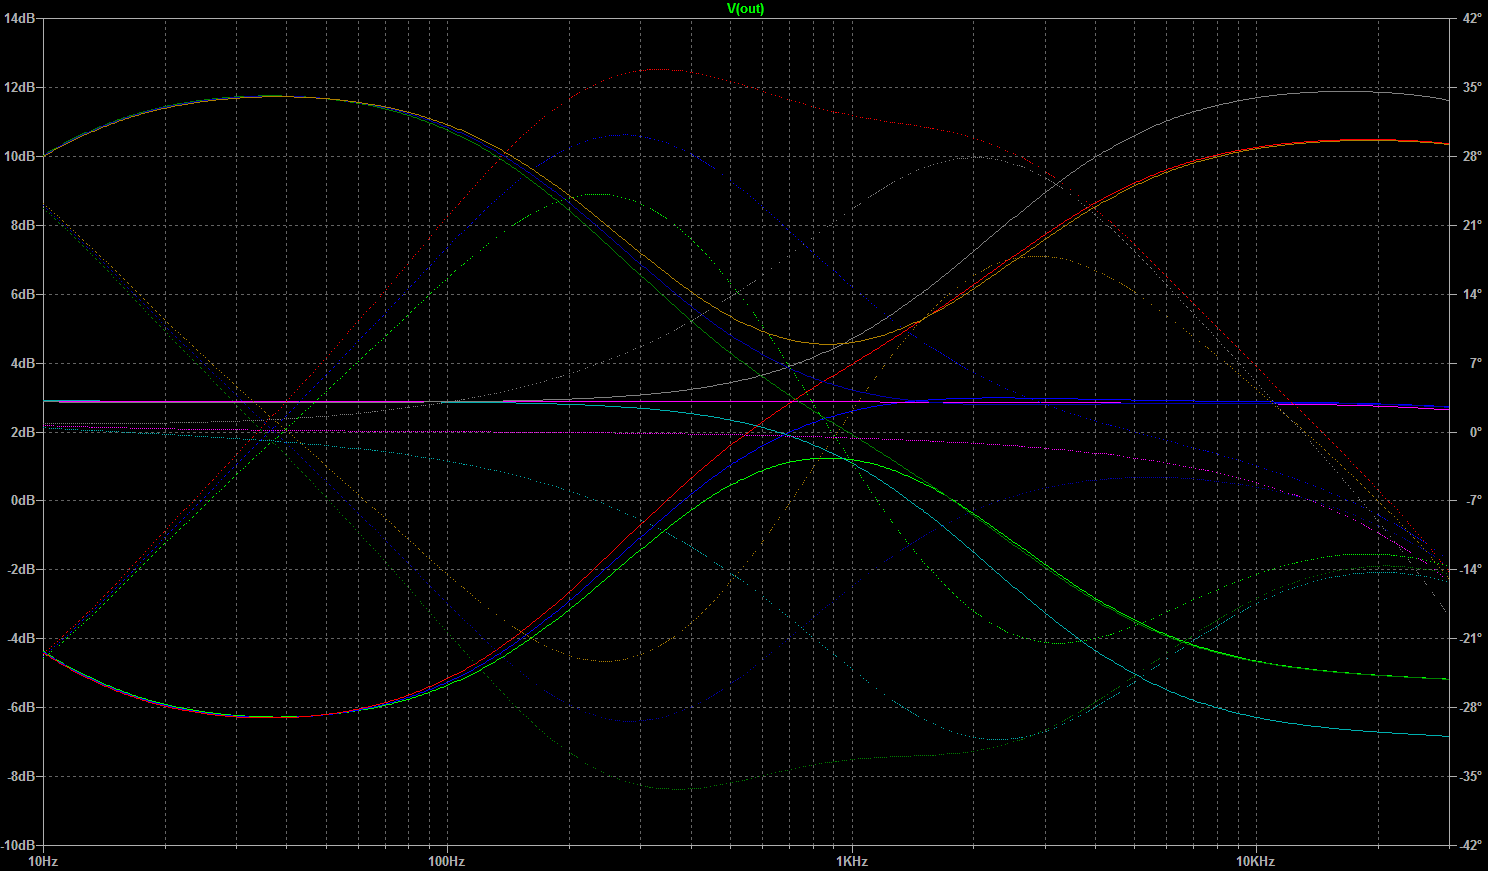The image size is (1488, 871).
Task: Click the 10KHz frequency axis label
Action: tap(1255, 861)
